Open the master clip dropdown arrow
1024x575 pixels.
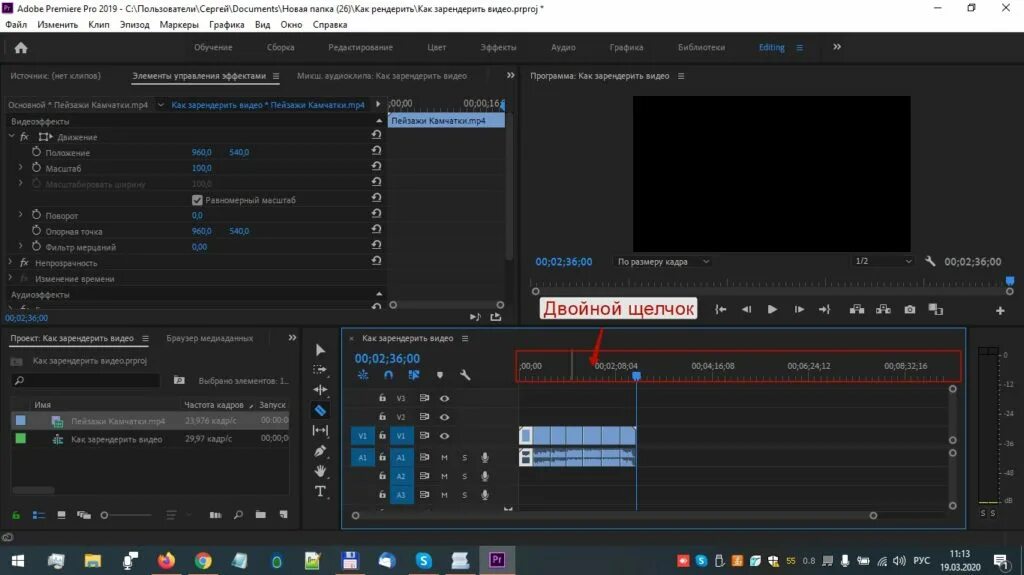(161, 105)
